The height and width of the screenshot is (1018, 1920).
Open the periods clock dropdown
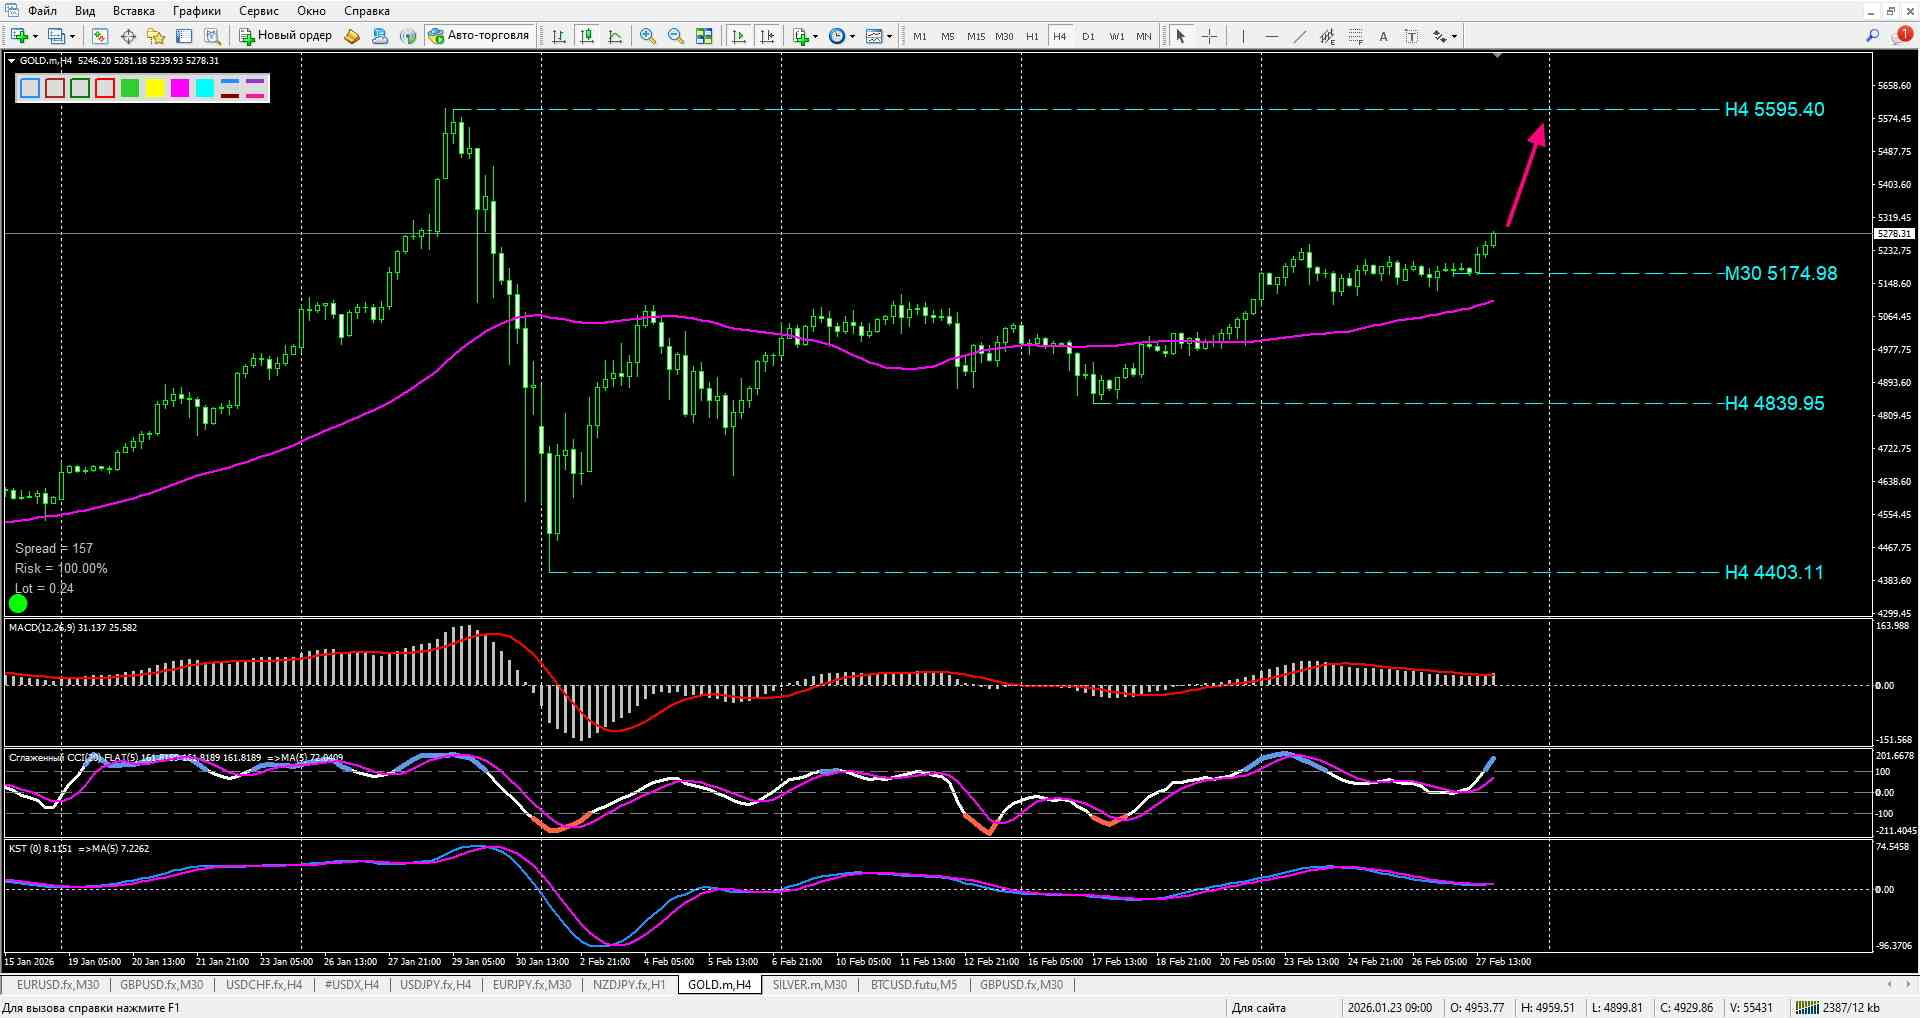tap(852, 37)
